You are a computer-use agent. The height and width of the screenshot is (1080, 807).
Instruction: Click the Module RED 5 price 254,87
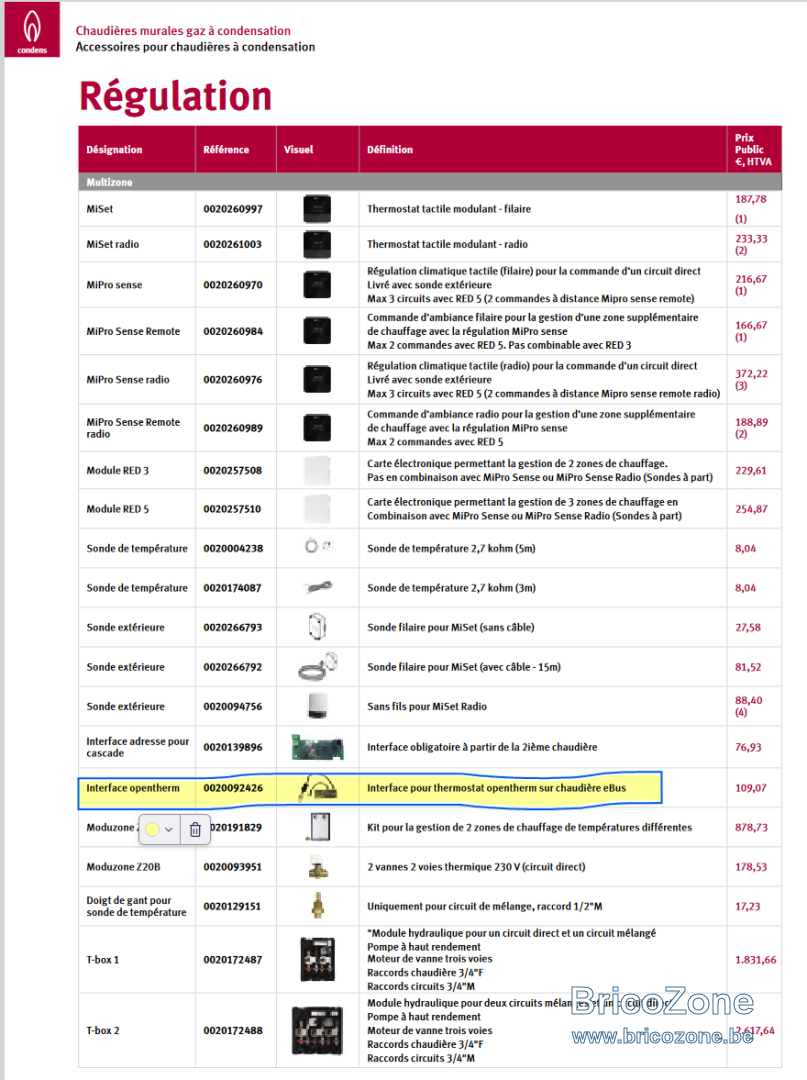tap(751, 509)
